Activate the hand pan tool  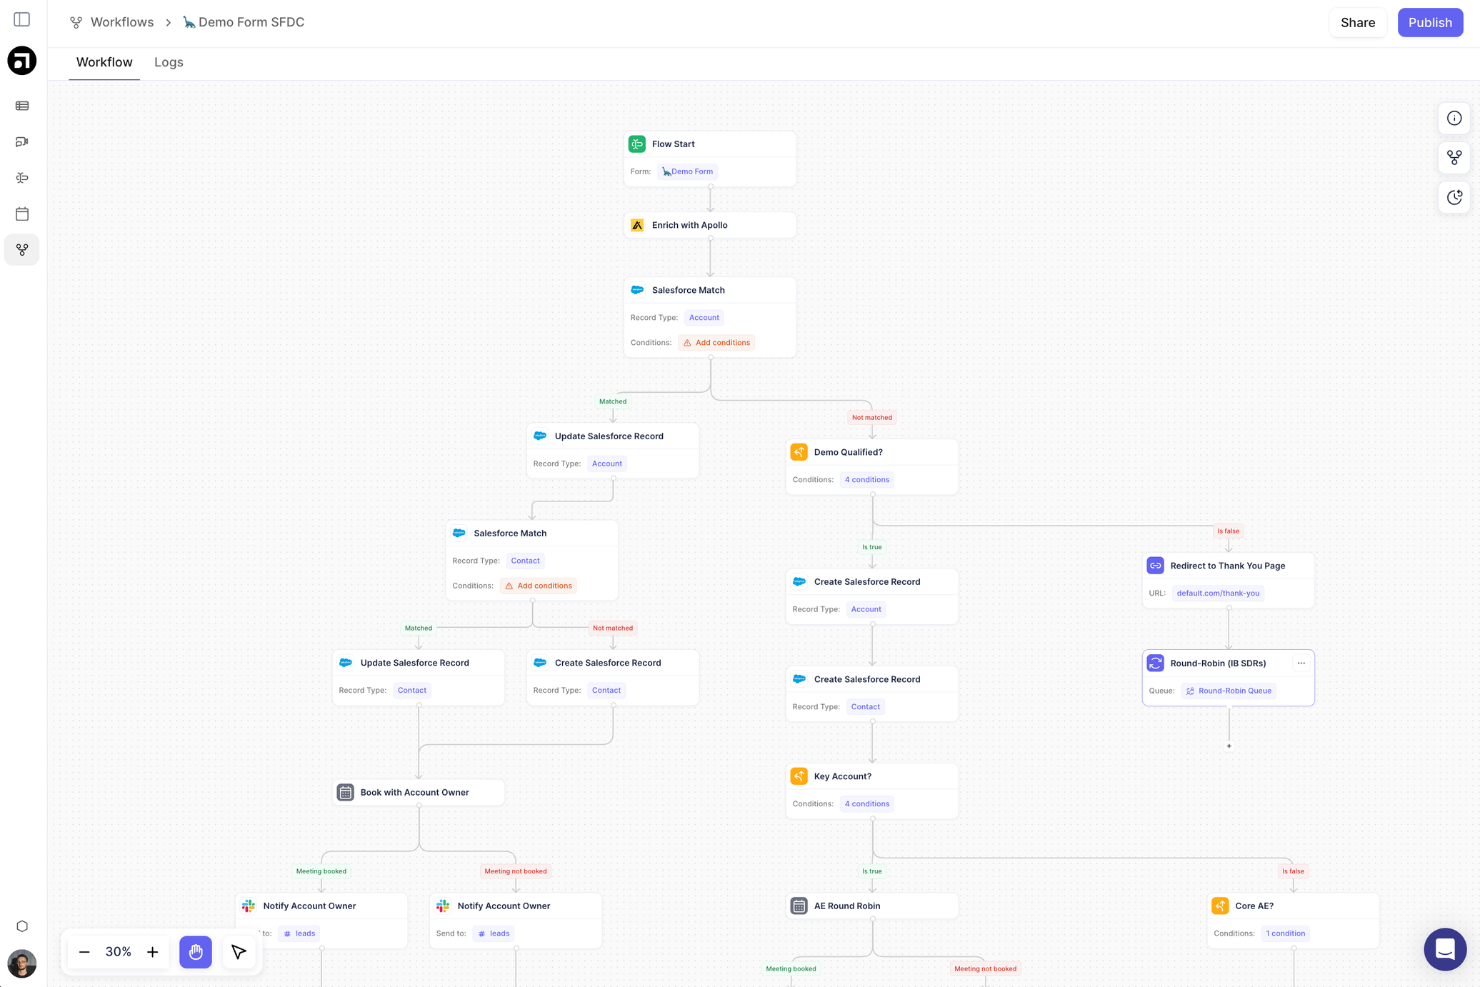point(196,952)
